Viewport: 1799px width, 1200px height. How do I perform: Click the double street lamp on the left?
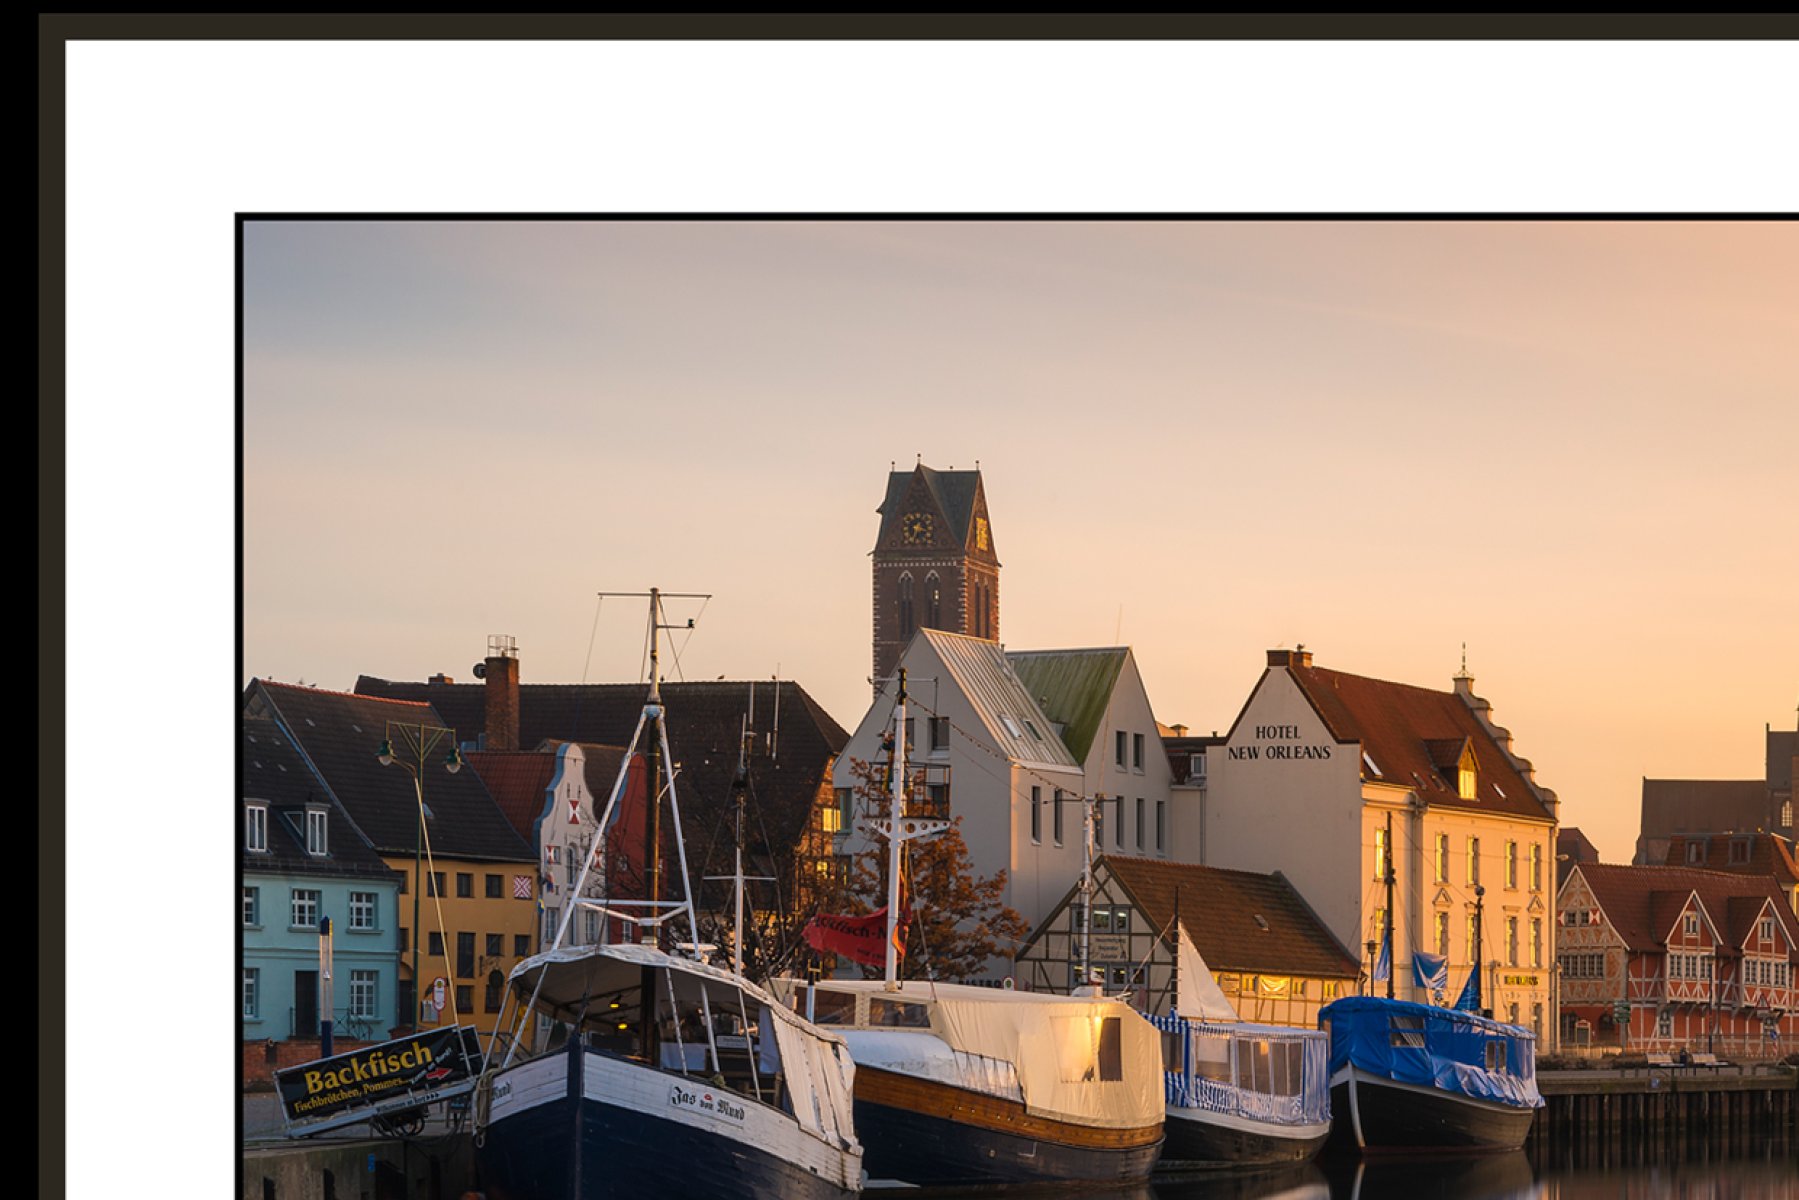419,752
